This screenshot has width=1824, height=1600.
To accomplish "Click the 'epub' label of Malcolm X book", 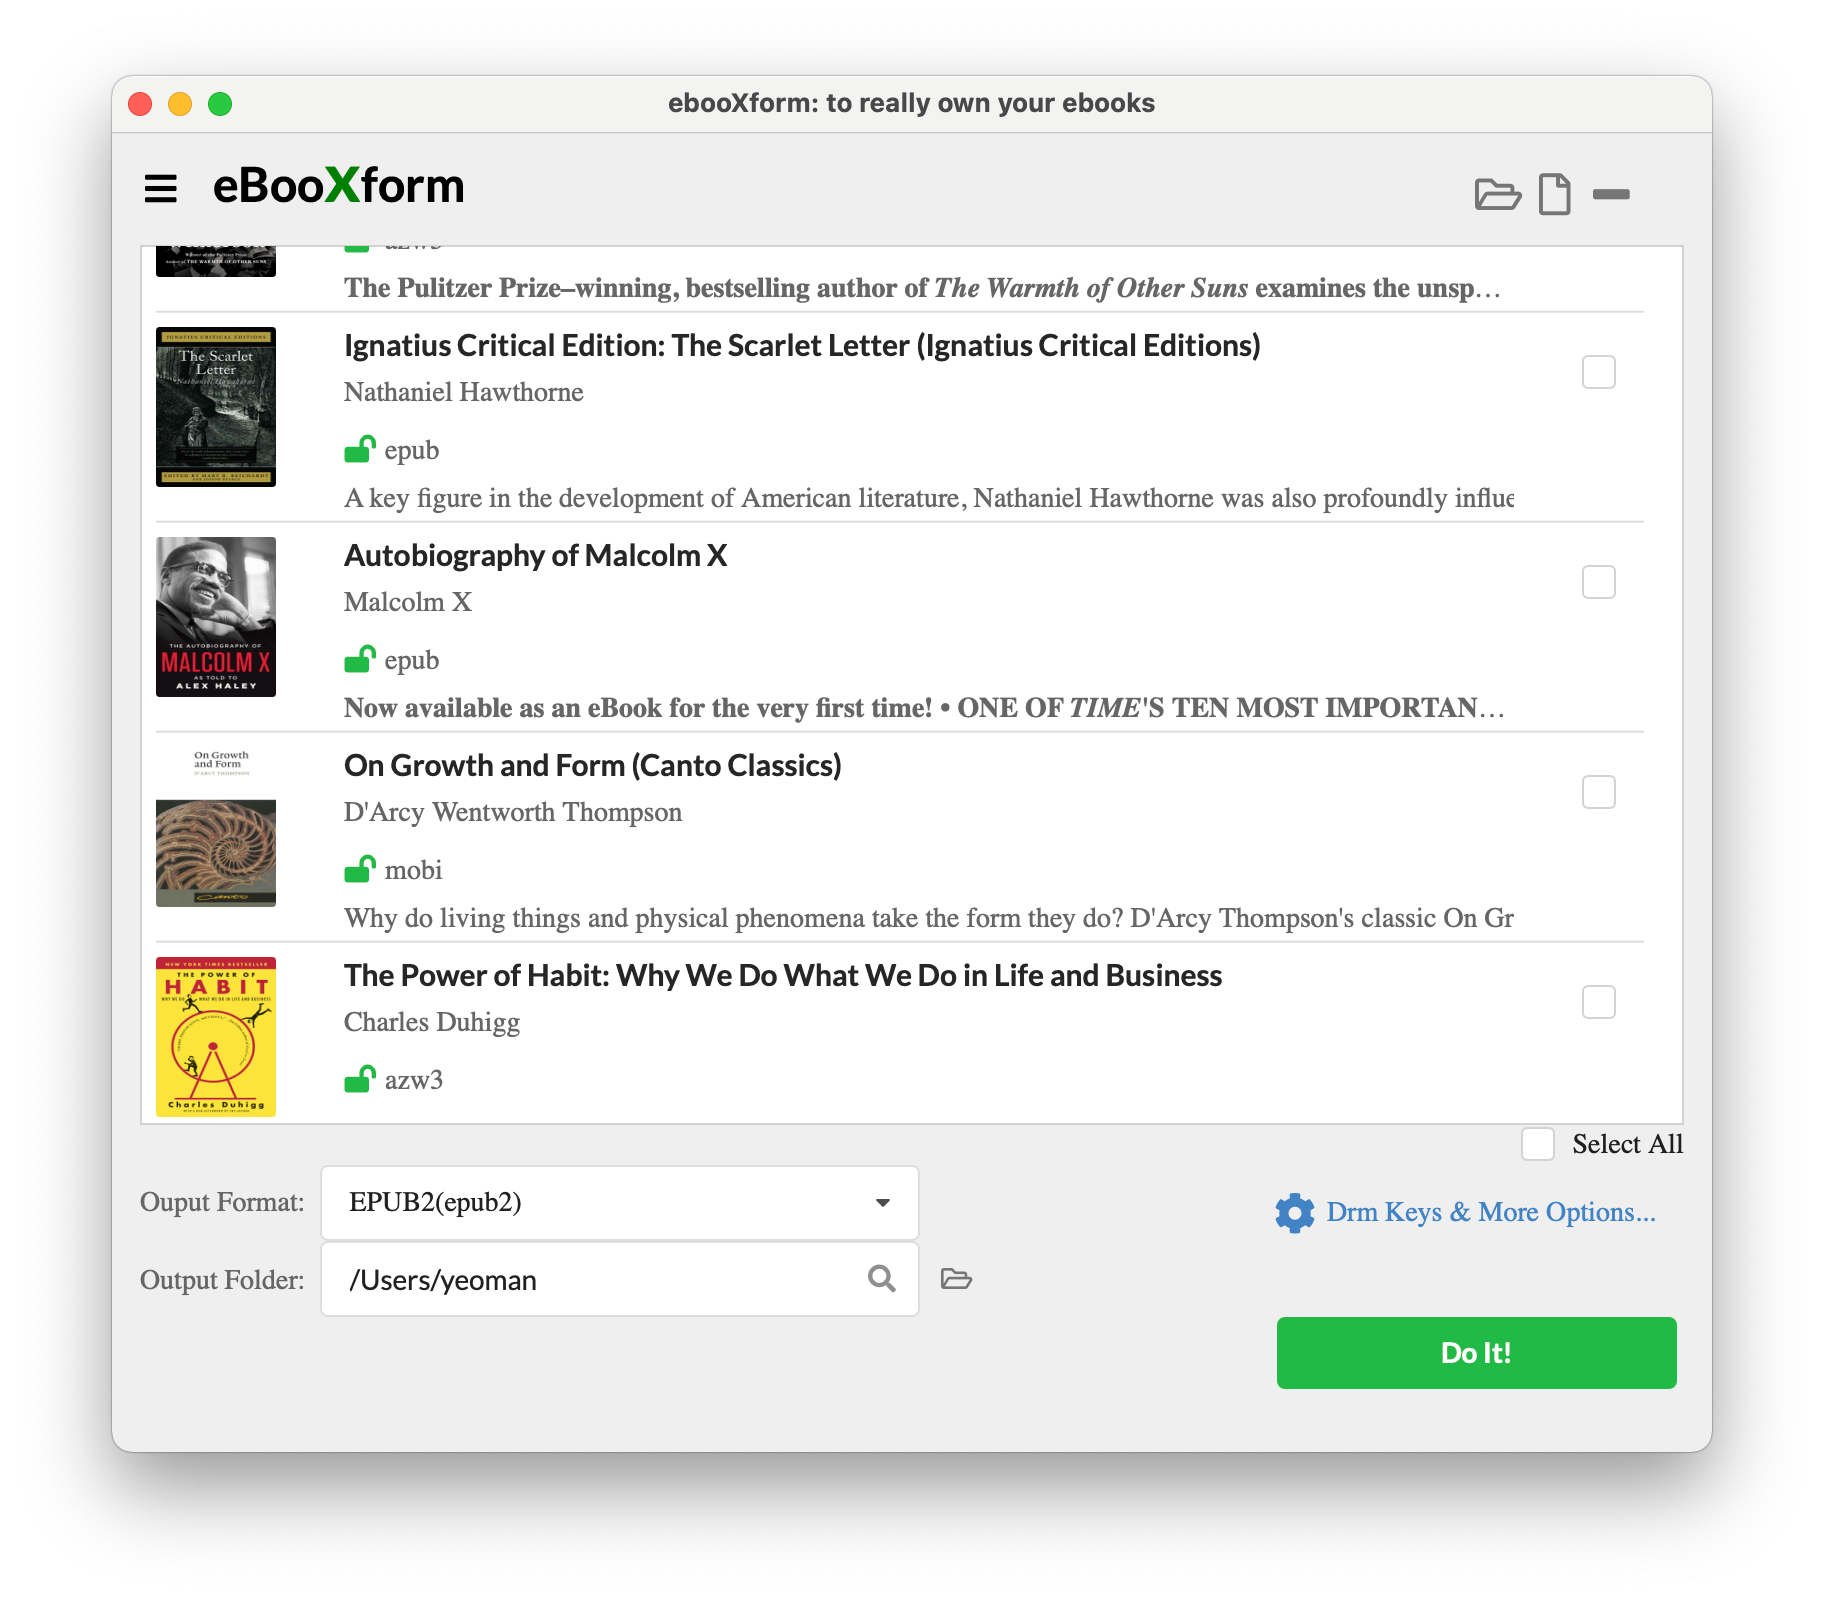I will pos(412,661).
